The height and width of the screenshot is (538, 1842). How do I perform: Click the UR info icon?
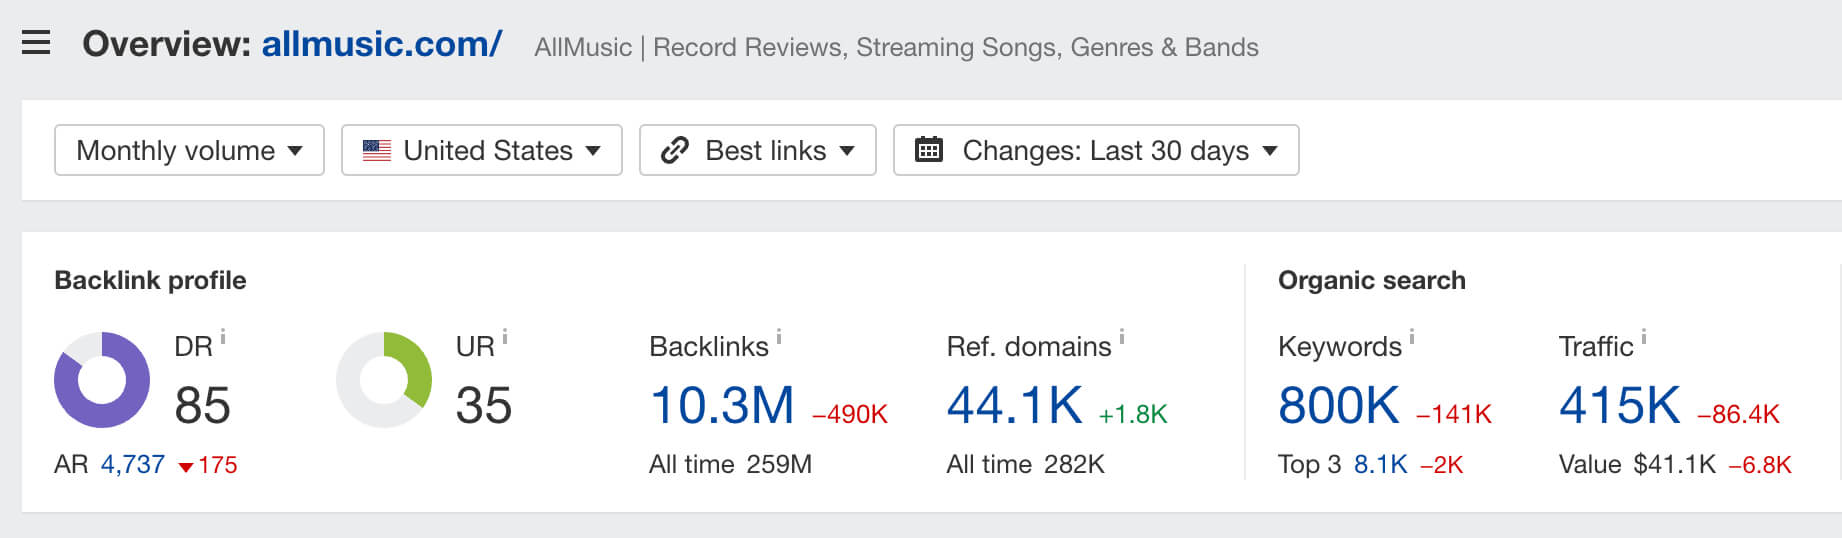[505, 338]
